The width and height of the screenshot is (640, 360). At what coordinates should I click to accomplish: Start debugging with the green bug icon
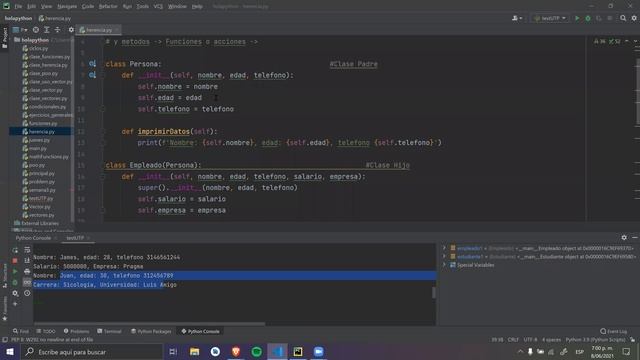[x=588, y=18]
